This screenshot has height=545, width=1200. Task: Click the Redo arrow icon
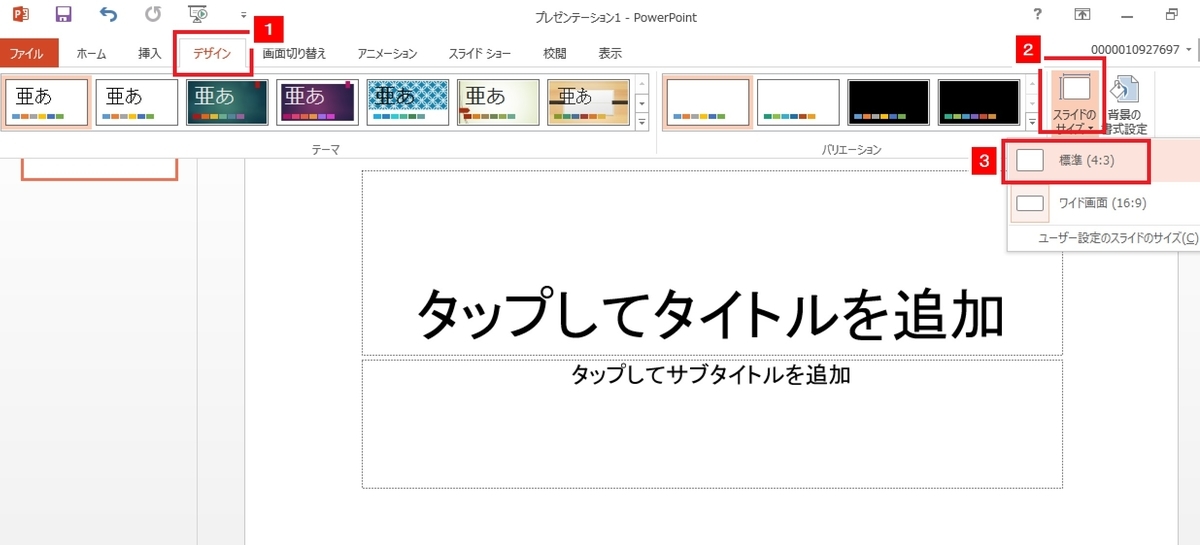click(152, 15)
